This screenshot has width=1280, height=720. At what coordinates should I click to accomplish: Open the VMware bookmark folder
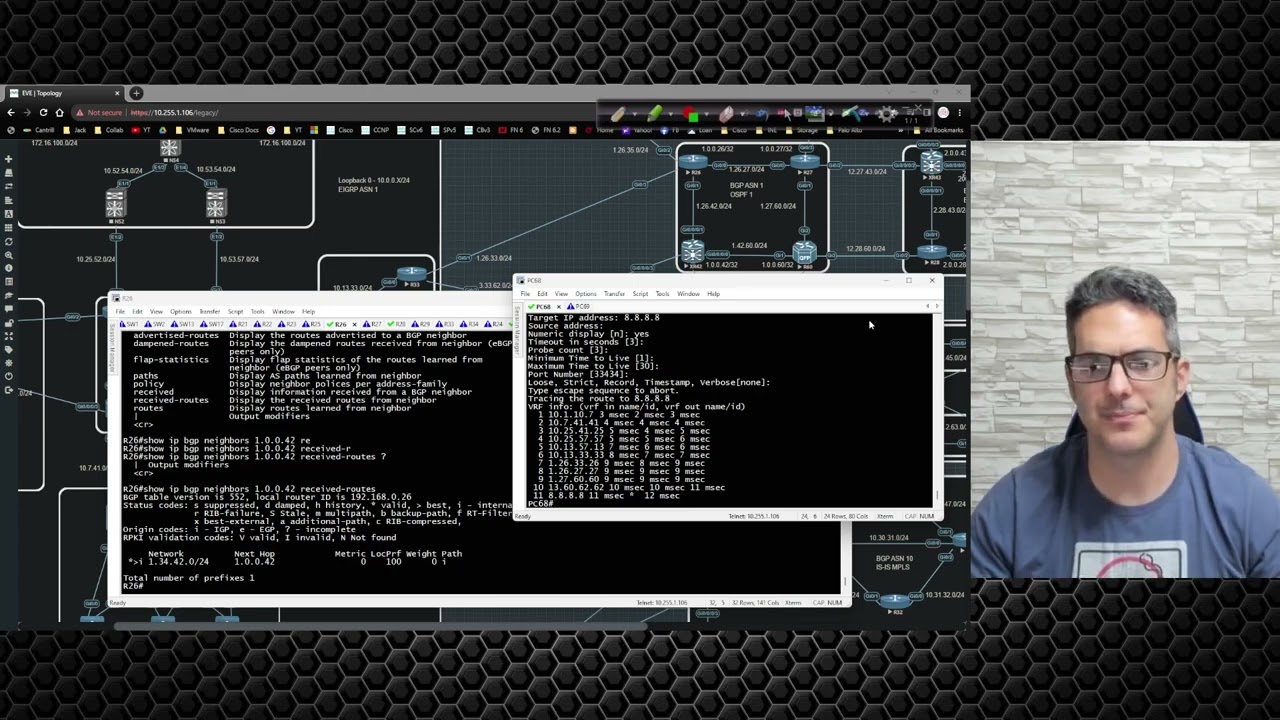coord(193,130)
